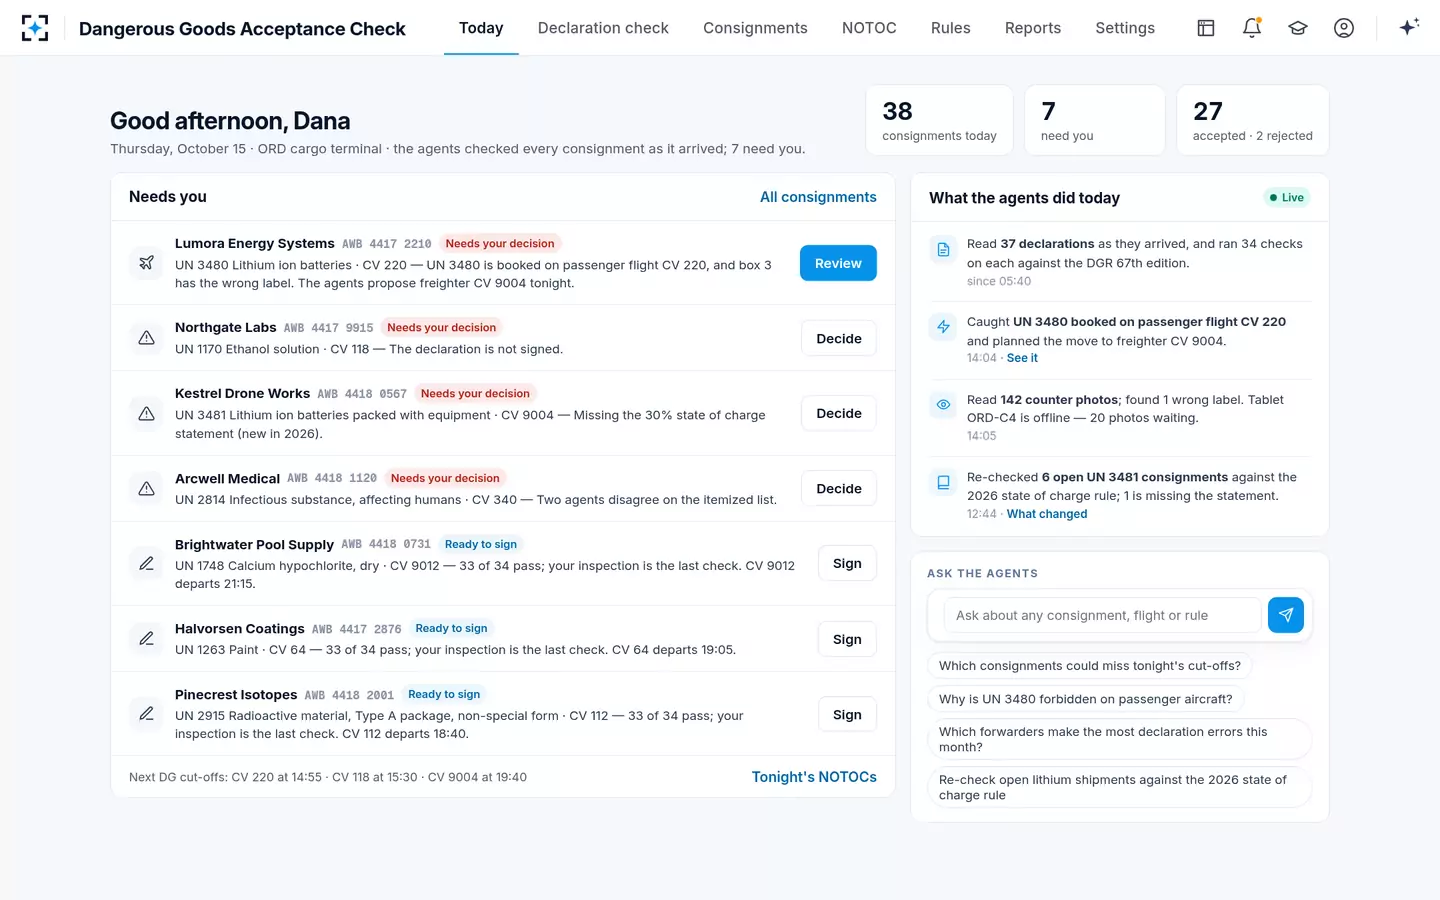Open the Settings tab
The width and height of the screenshot is (1440, 900).
[1125, 28]
